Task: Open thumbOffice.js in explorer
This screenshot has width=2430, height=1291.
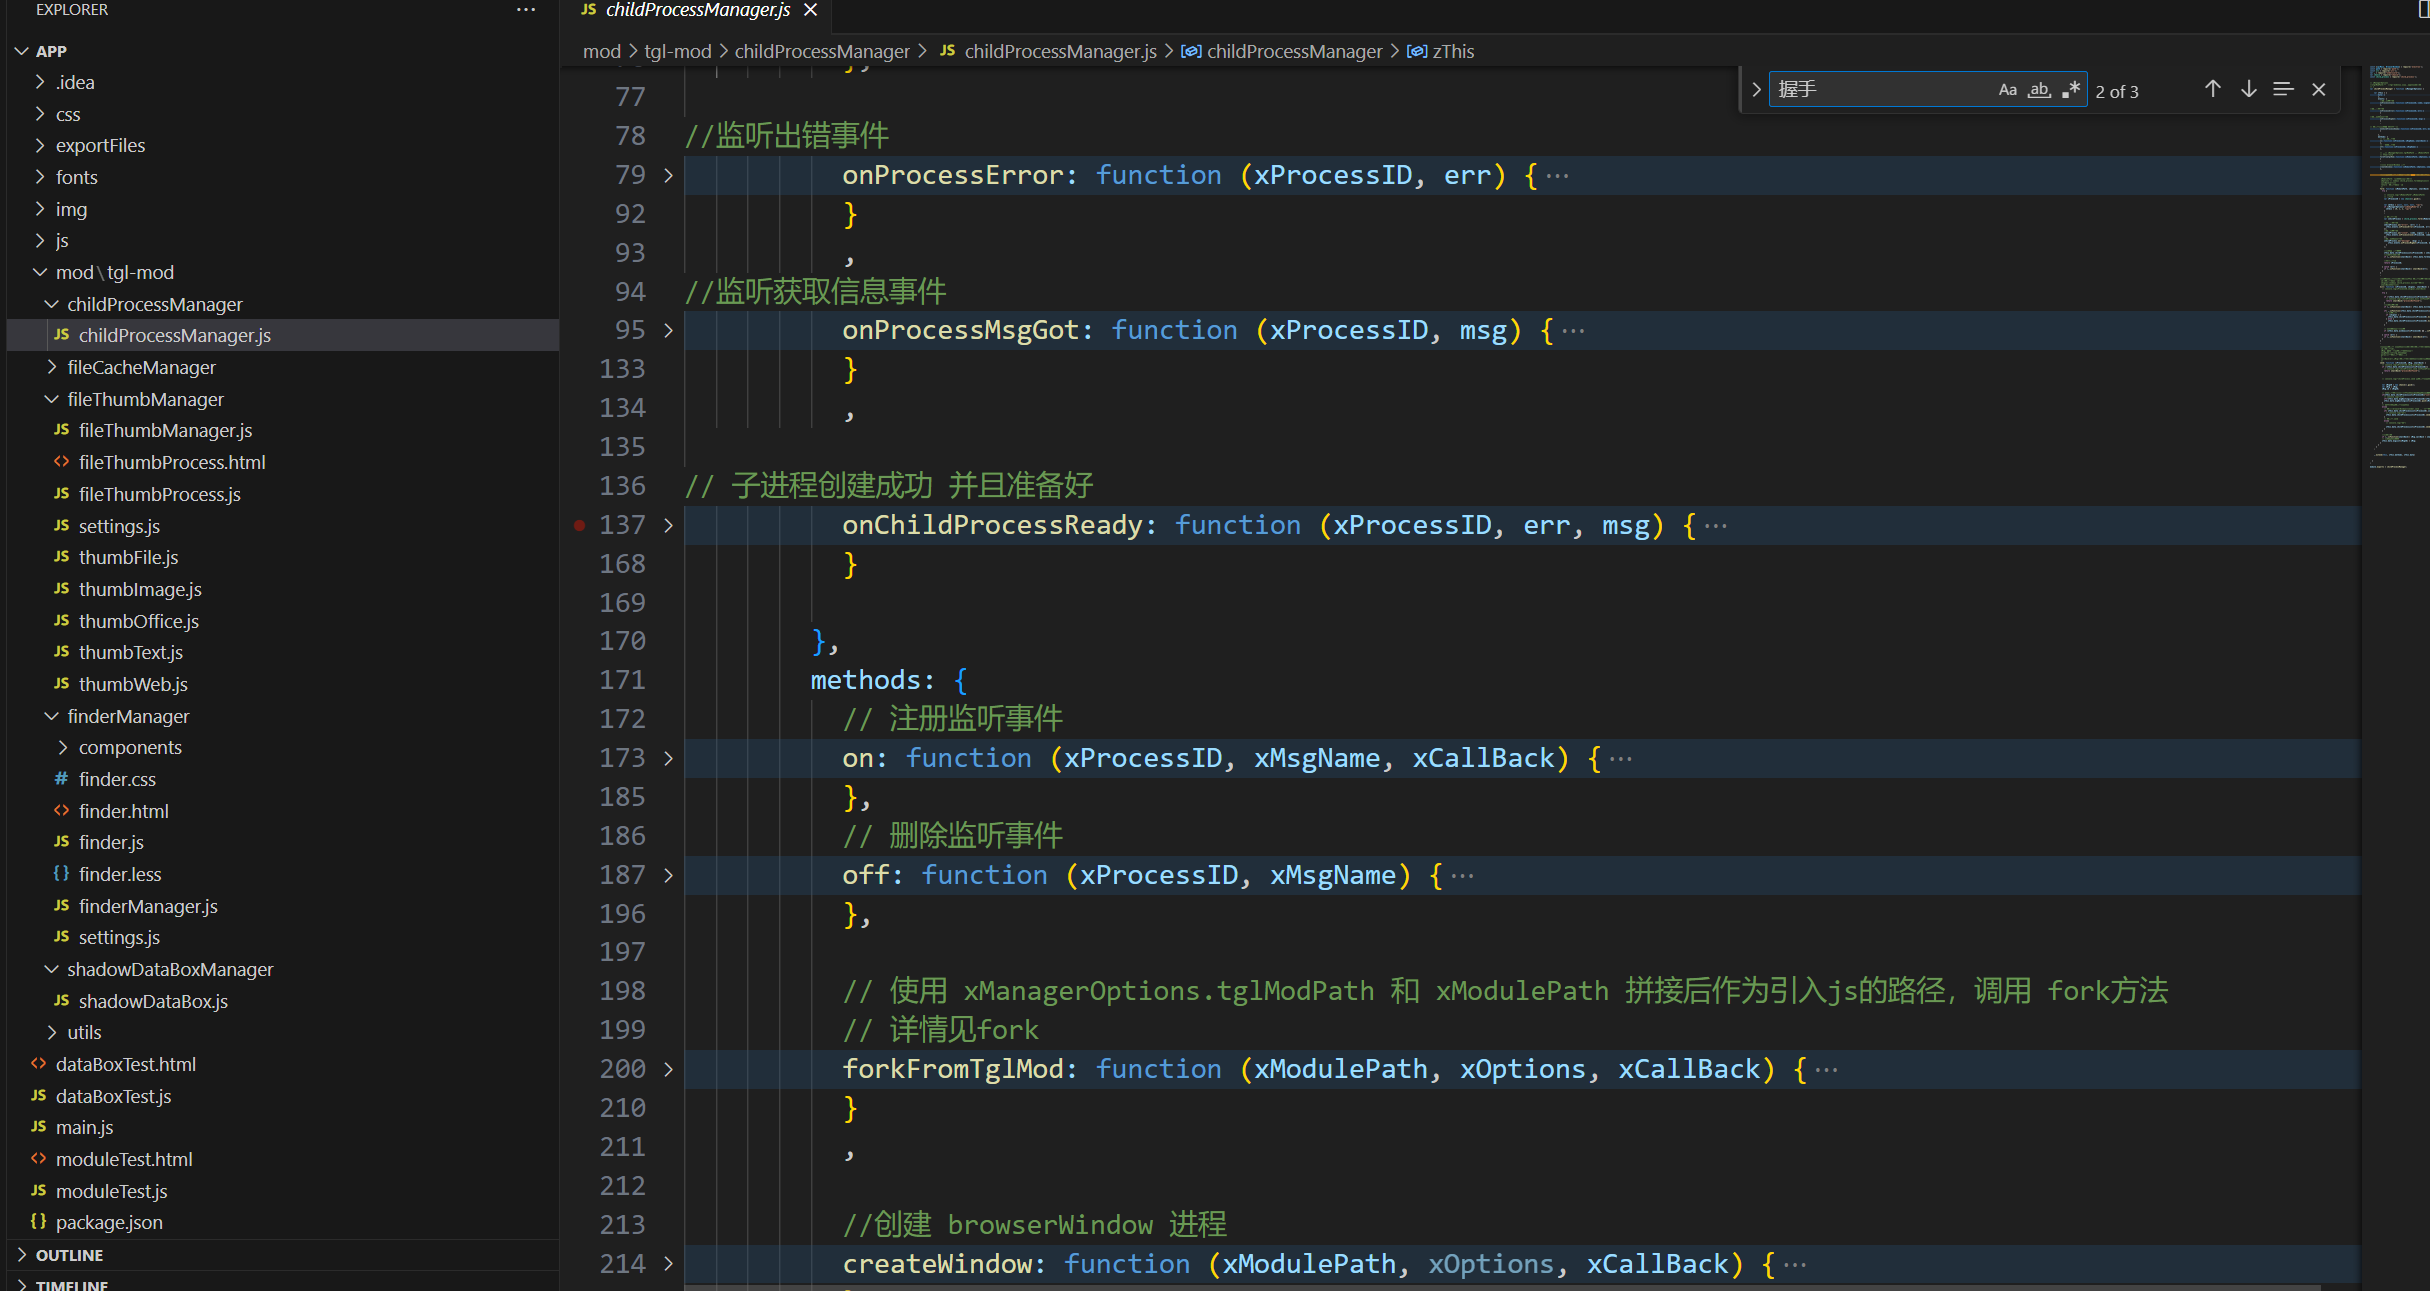Action: 138,621
